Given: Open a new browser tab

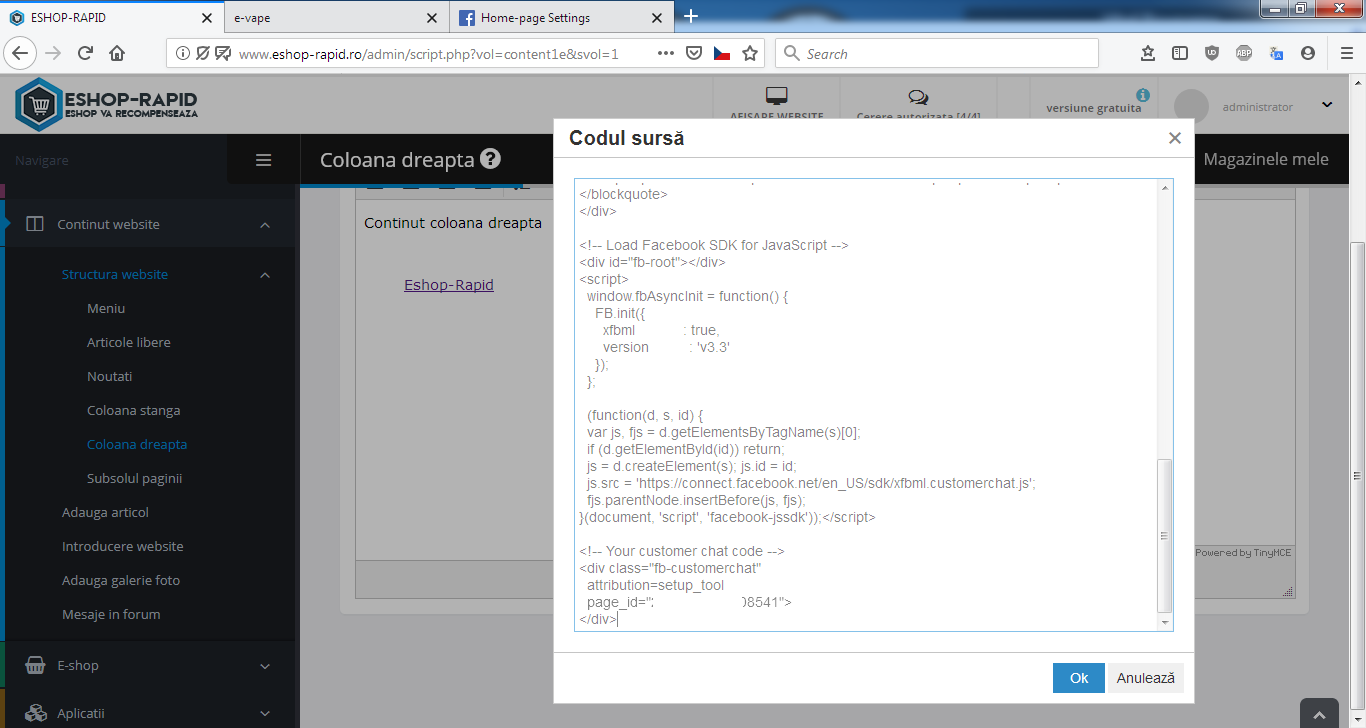Looking at the screenshot, I should pos(691,16).
